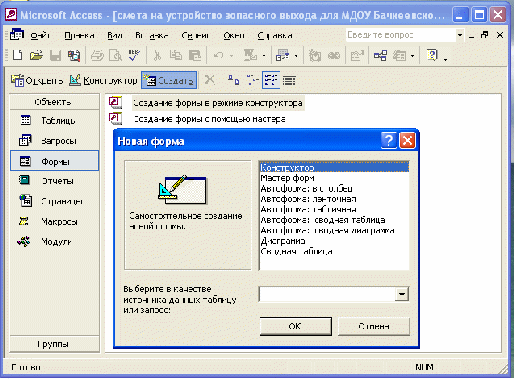Image resolution: width=515 pixels, height=379 pixels.
Task: Click Отмена in Новая форма dialog
Action: (374, 326)
